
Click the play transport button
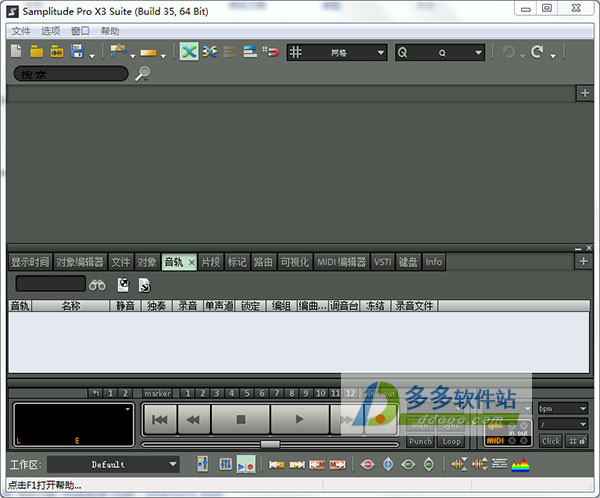(x=300, y=420)
